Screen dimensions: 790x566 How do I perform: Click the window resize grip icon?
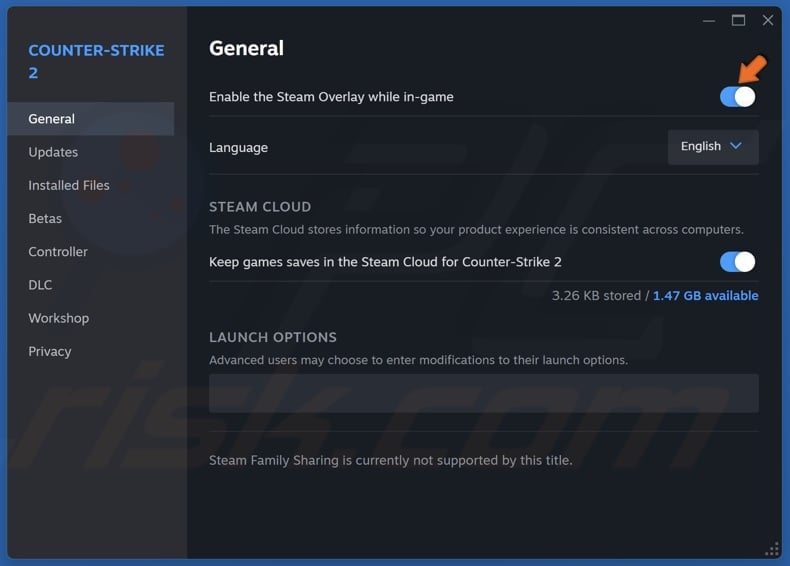tap(772, 549)
